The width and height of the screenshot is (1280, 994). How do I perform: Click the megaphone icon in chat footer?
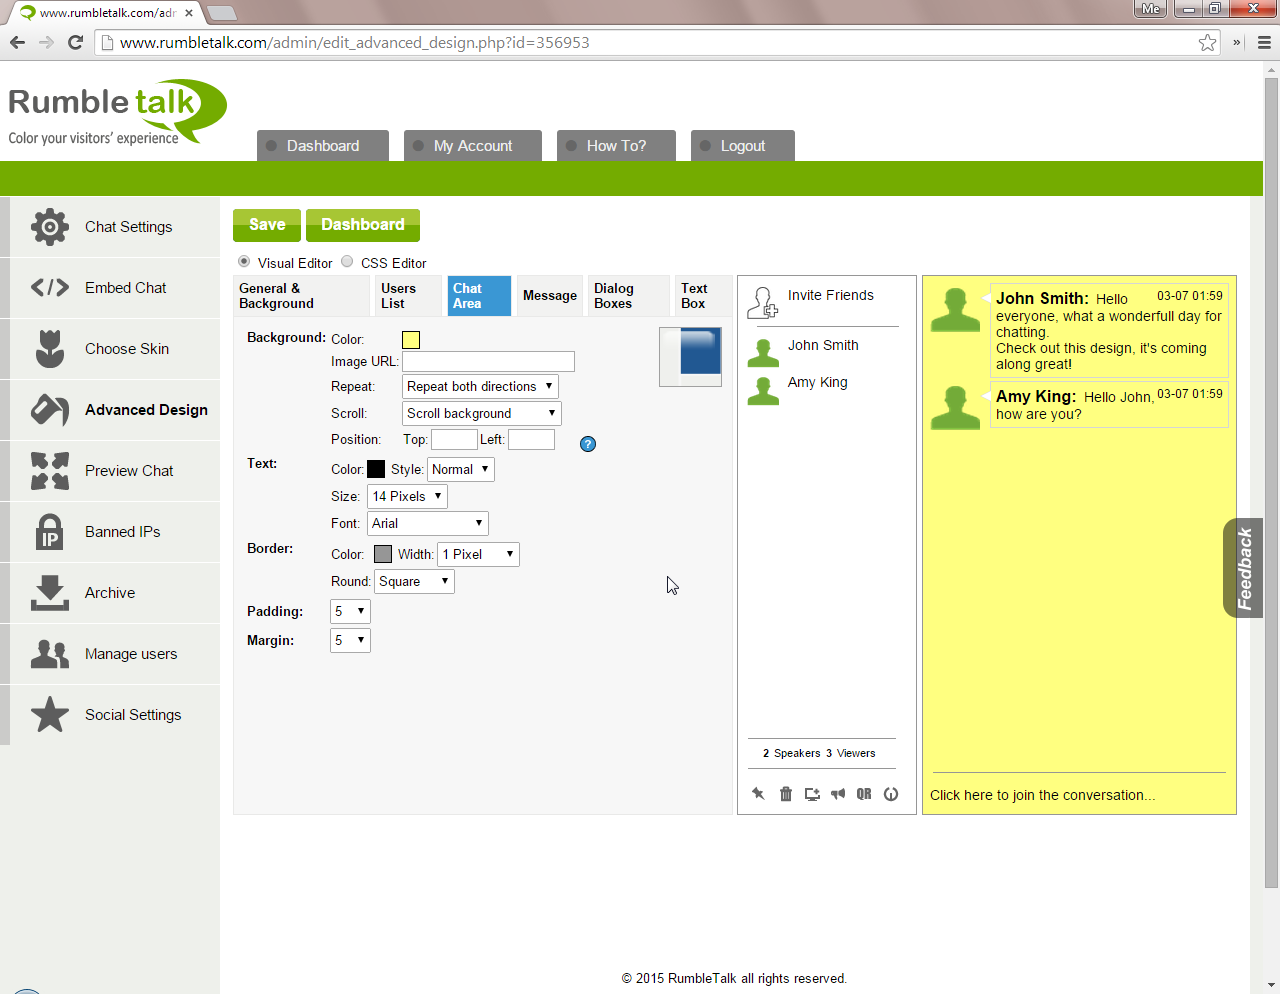(x=838, y=794)
